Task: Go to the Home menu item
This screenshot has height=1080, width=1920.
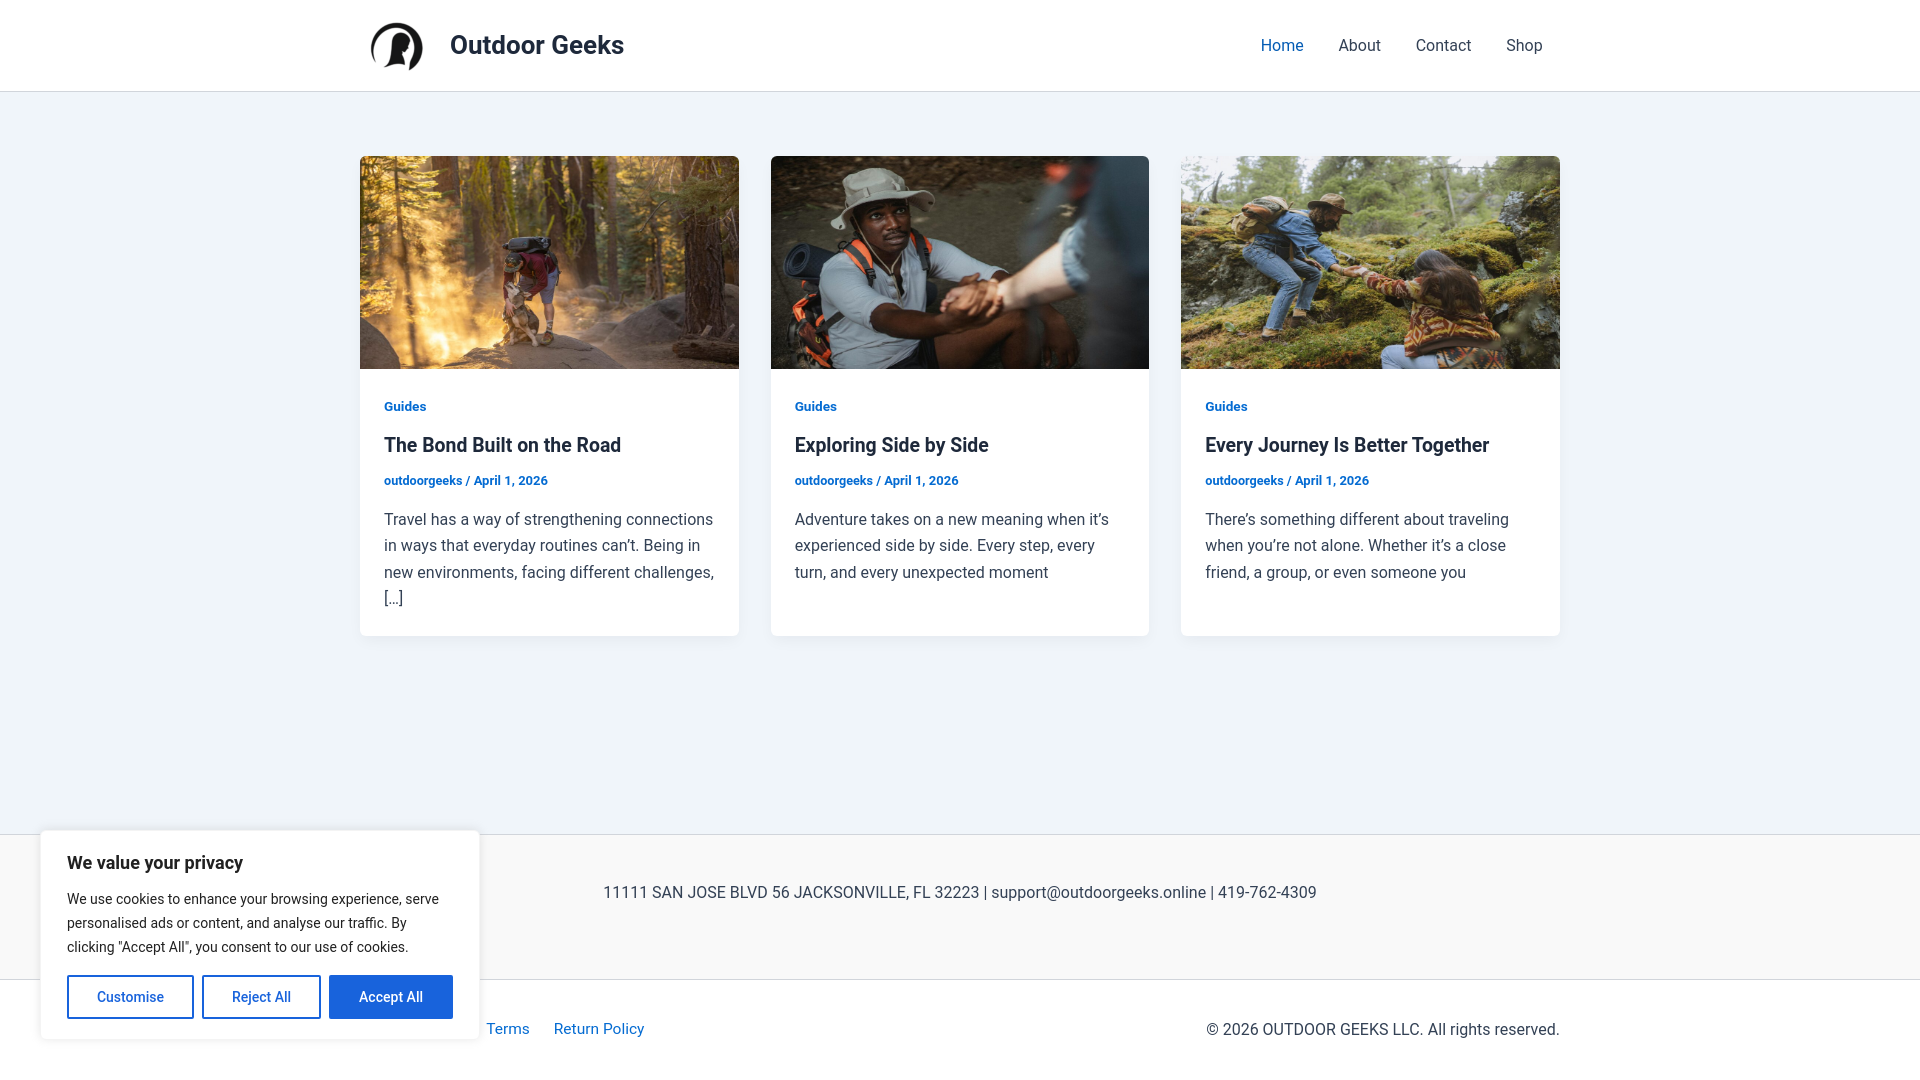Action: (1282, 46)
